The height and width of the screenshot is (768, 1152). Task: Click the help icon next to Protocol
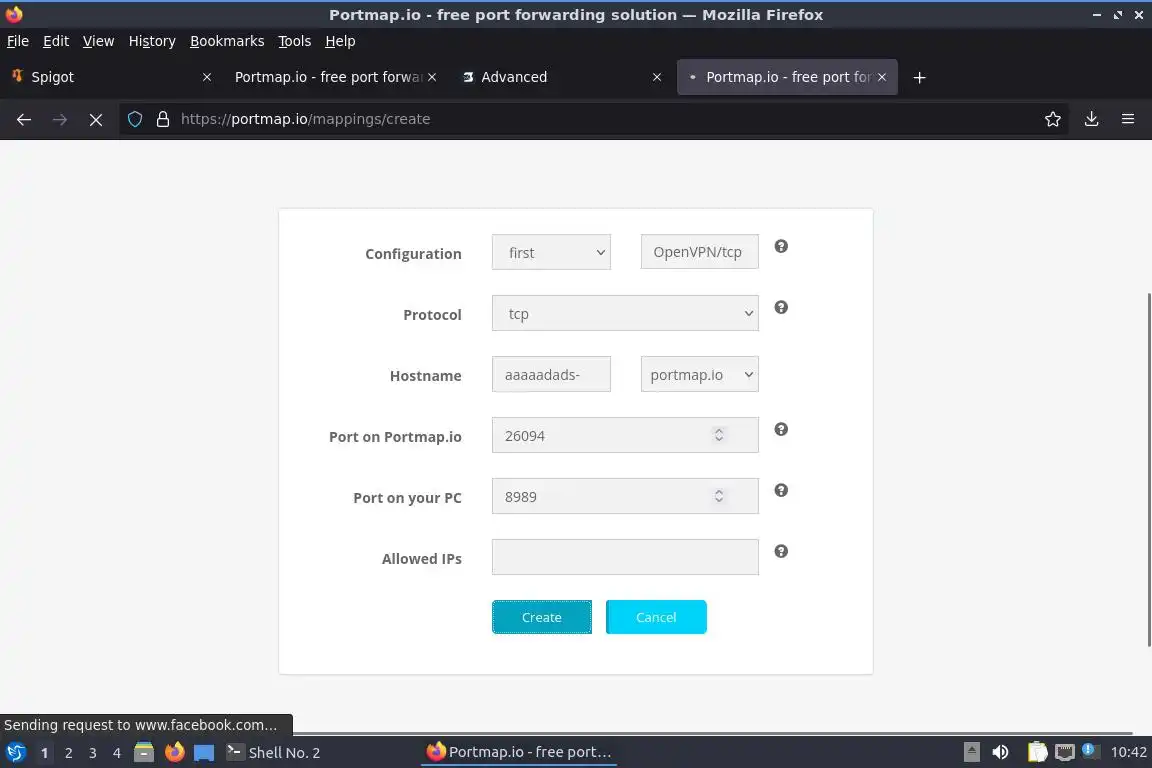coord(781,307)
